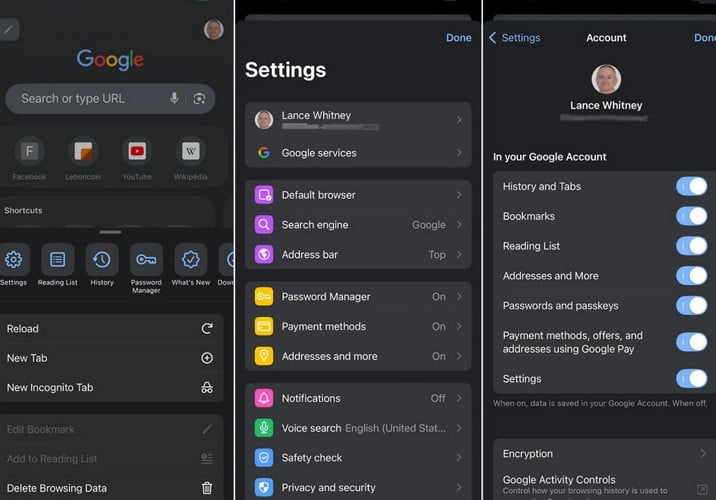Viewport: 716px width, 500px height.
Task: Open Google Activity Controls link
Action: click(605, 485)
